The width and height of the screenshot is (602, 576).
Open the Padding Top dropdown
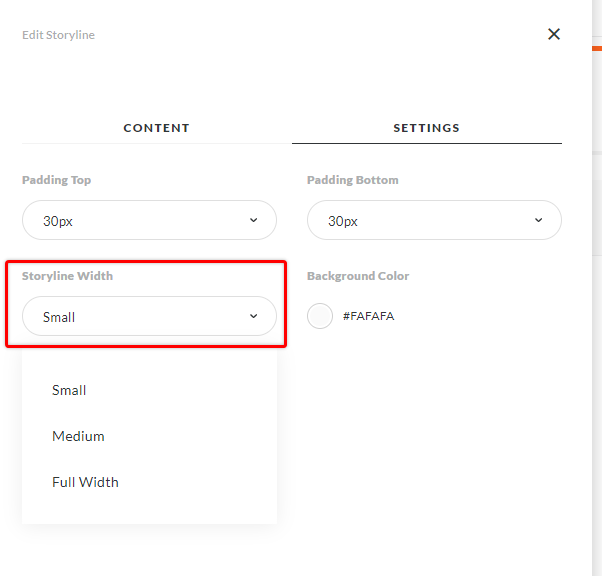click(x=149, y=220)
